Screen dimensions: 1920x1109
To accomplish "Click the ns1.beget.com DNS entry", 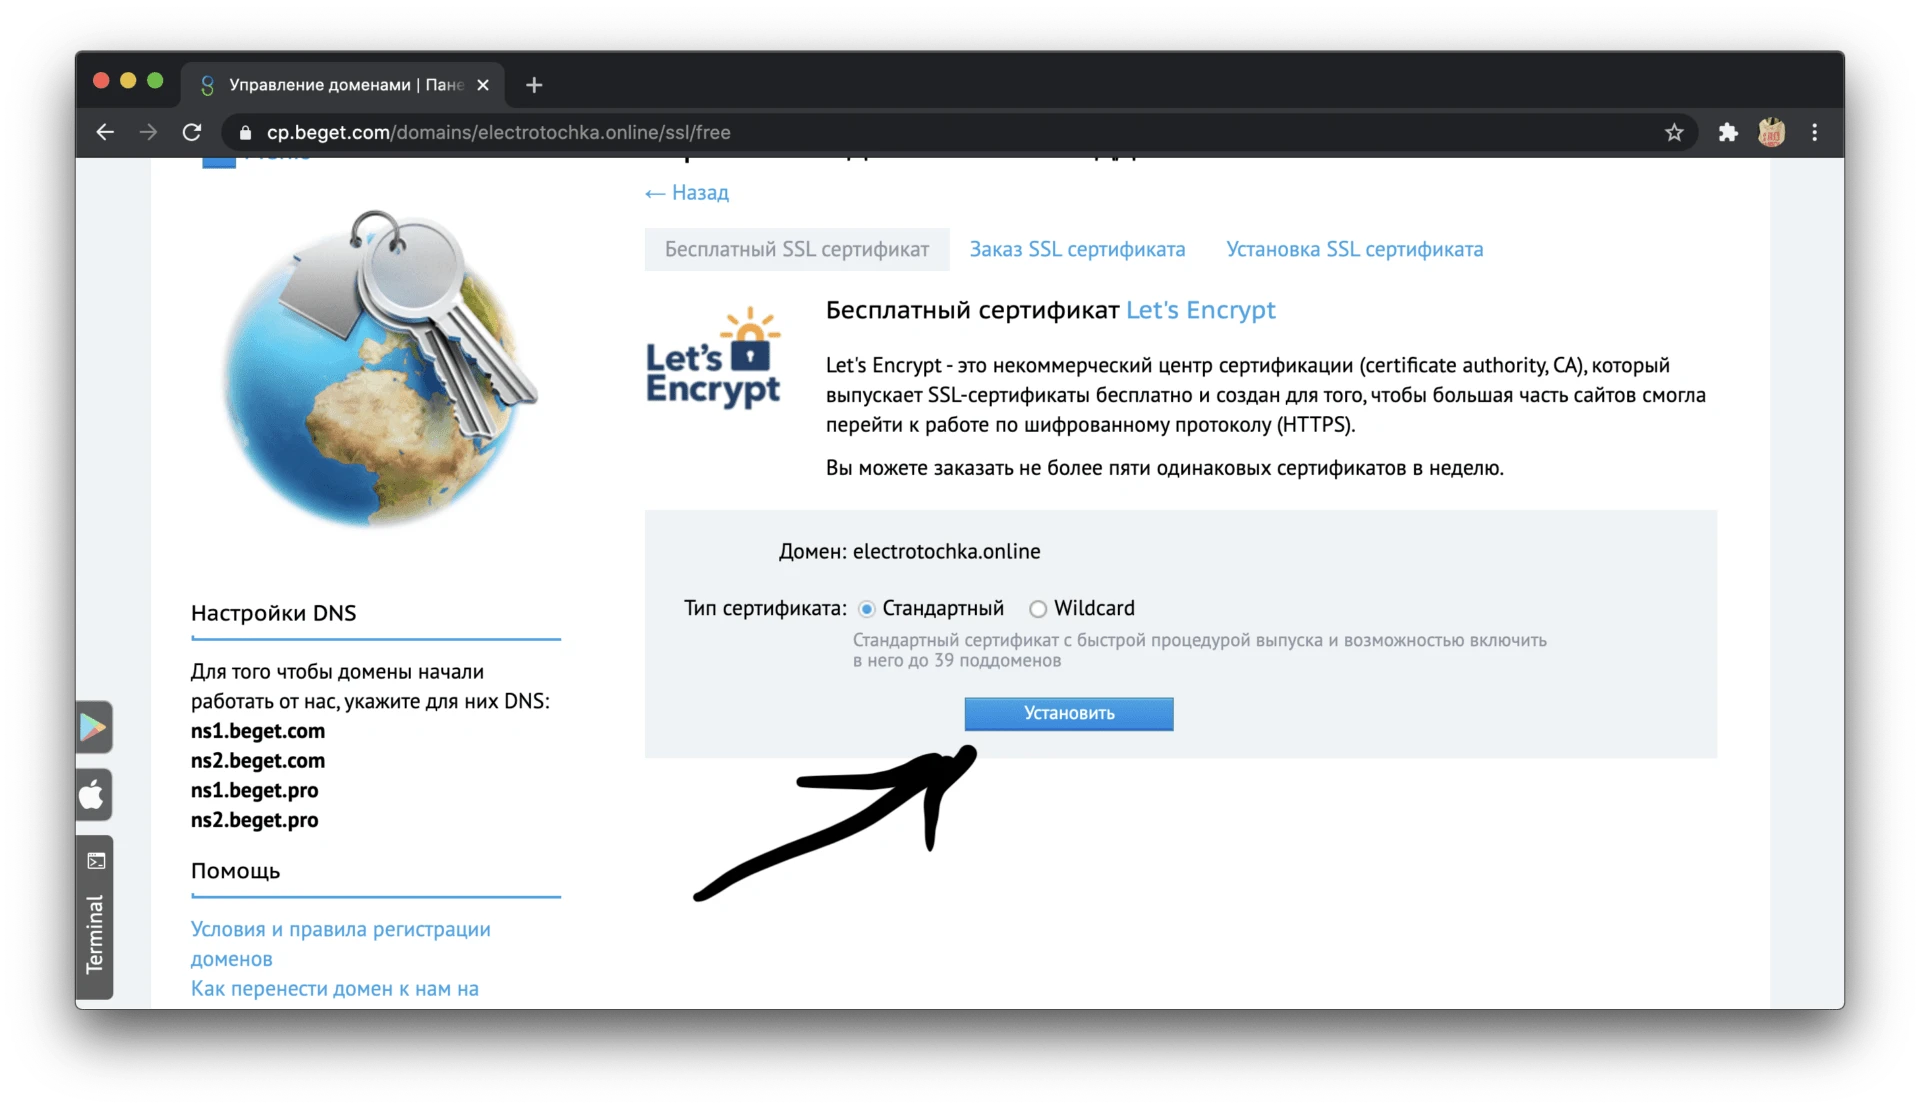I will [x=258, y=731].
